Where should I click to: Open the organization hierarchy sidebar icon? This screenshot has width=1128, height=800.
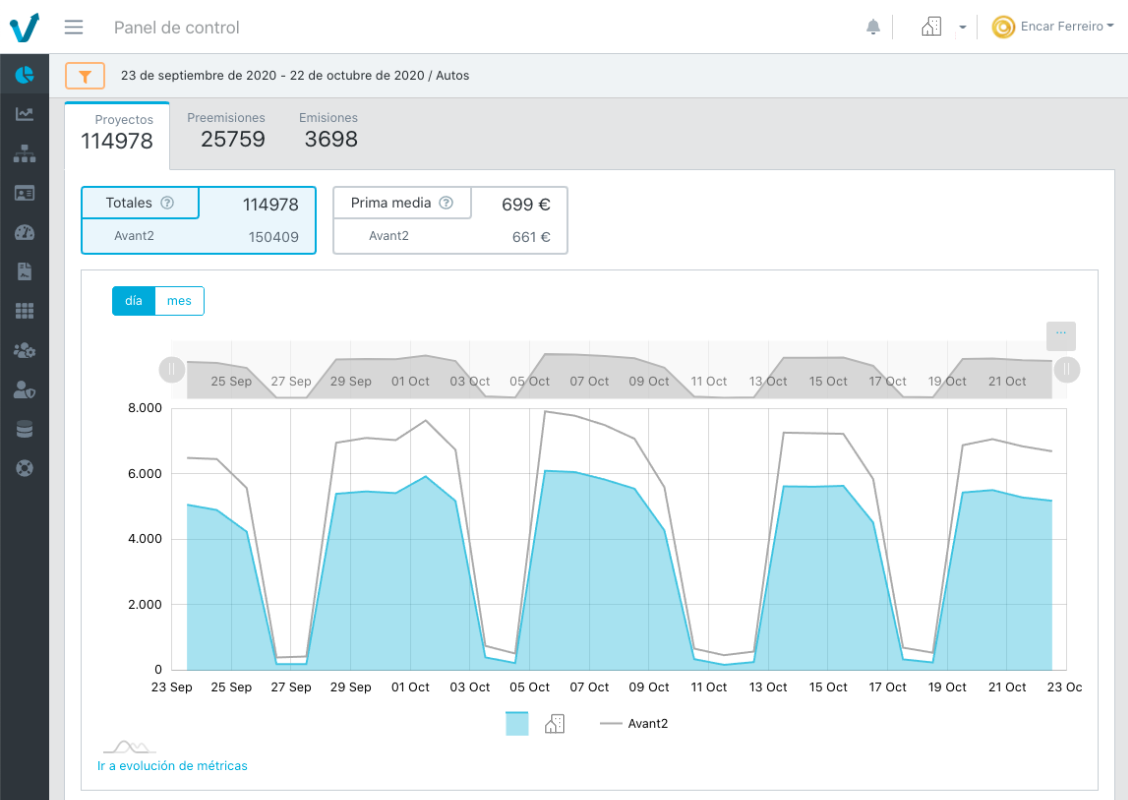24,154
